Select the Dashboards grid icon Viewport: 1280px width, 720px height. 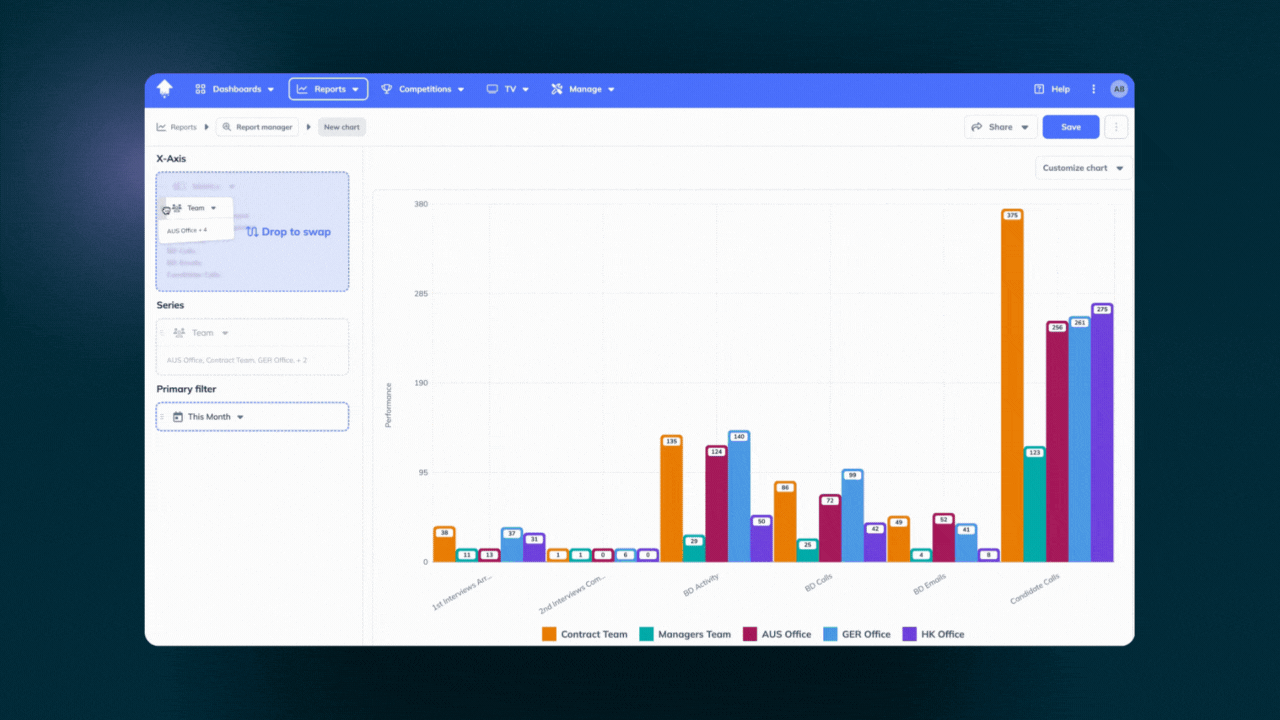point(199,88)
